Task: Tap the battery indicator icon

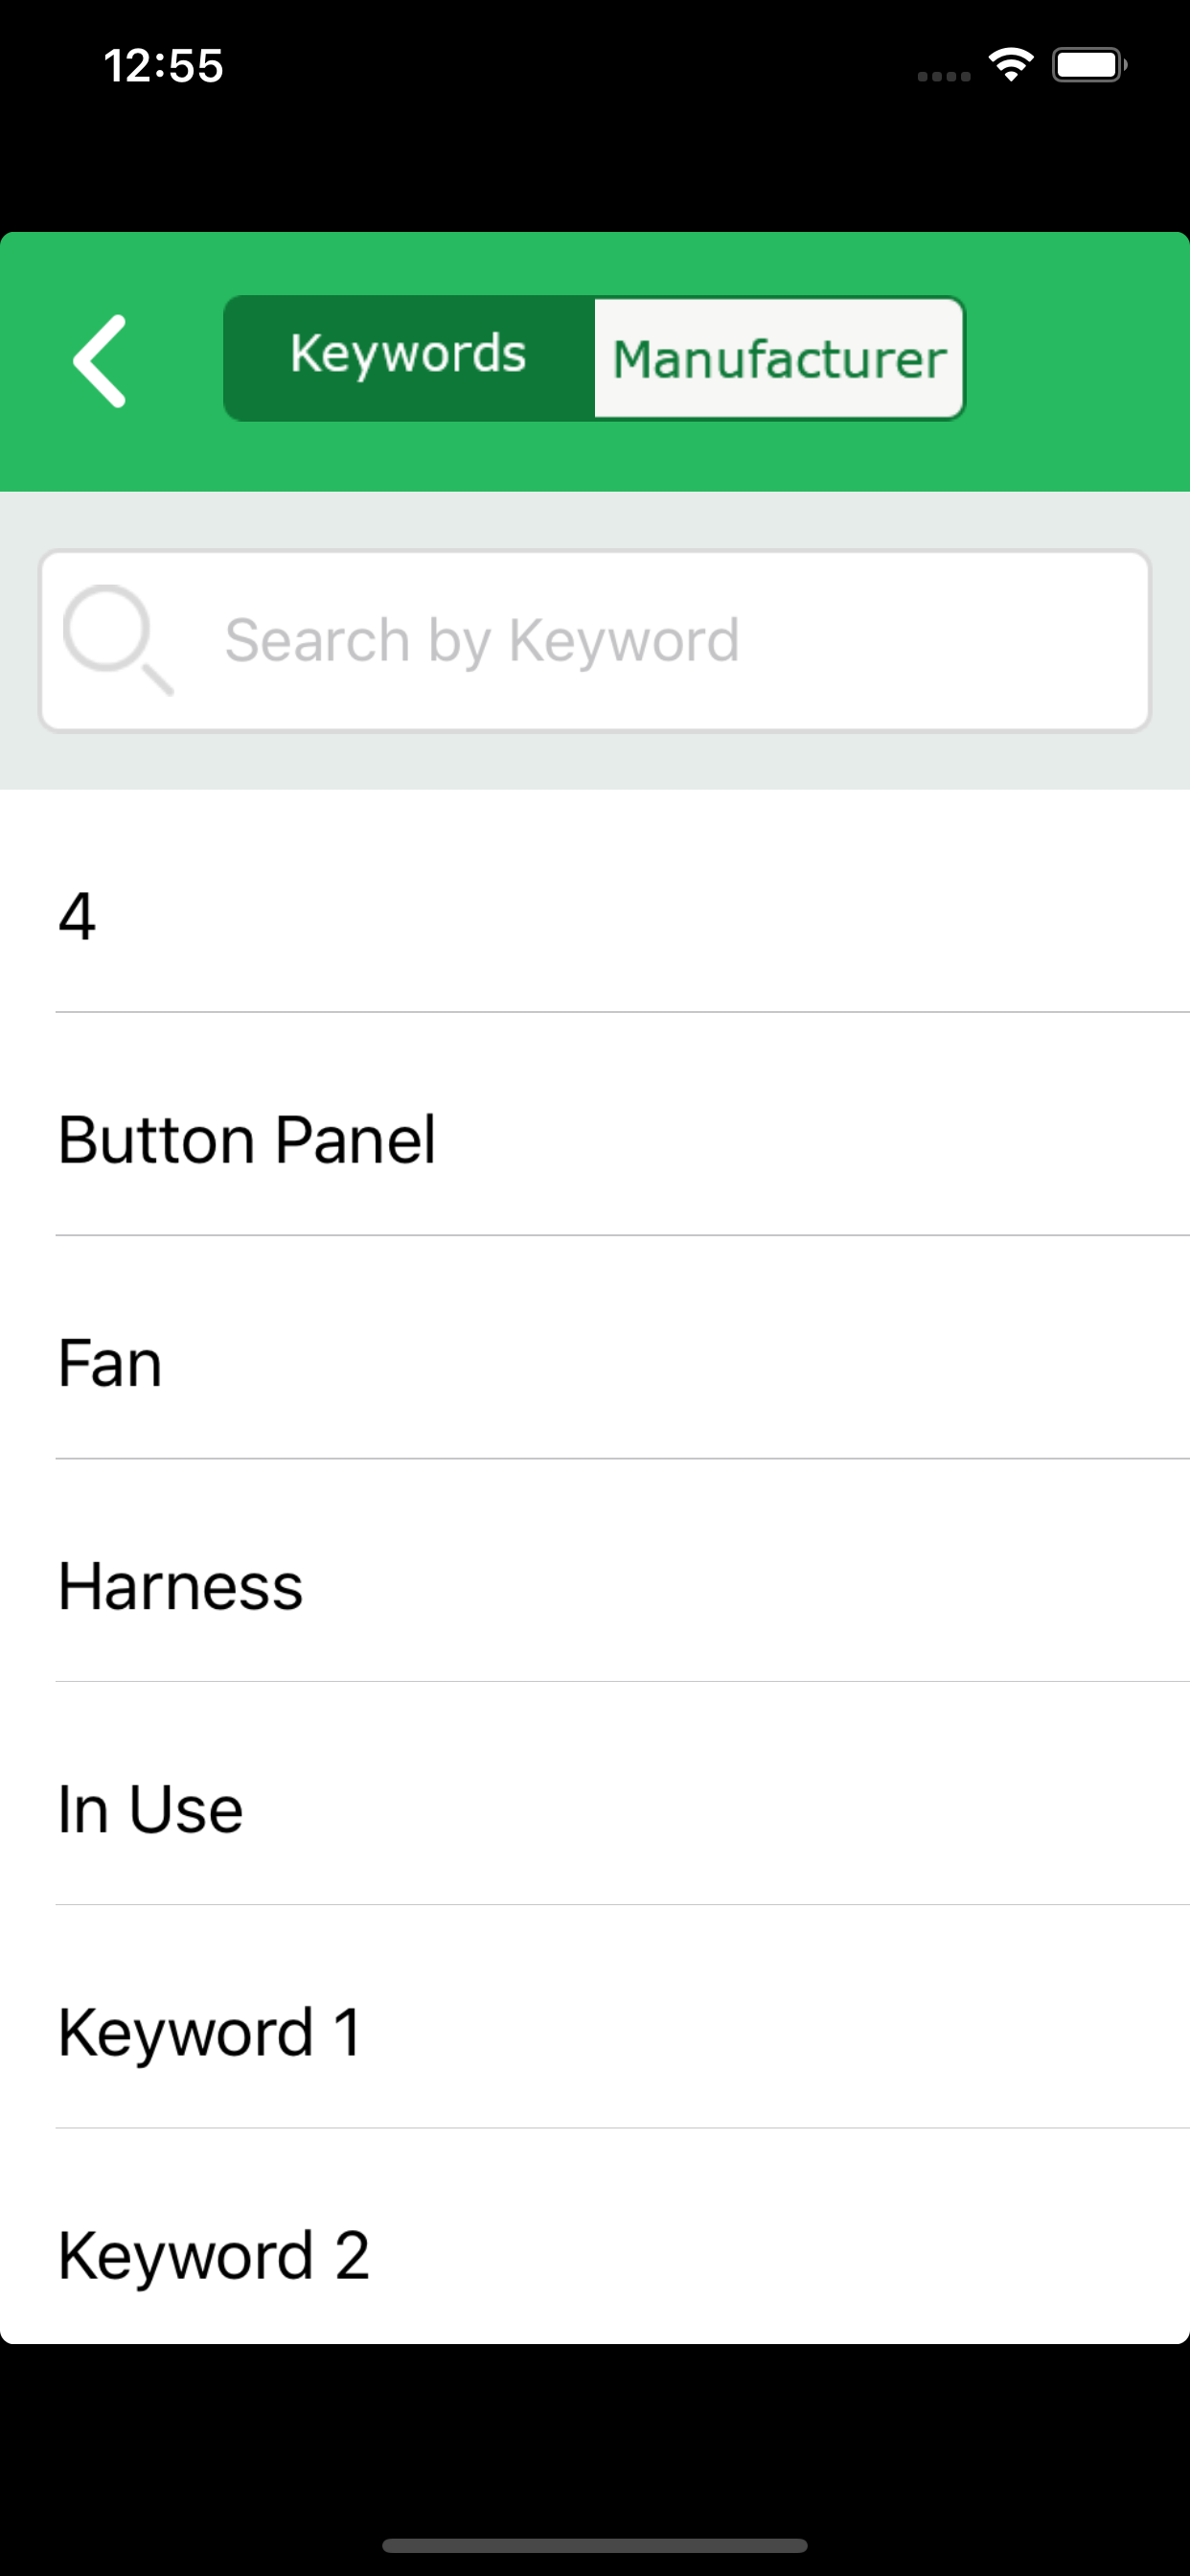Action: pyautogui.click(x=1089, y=66)
